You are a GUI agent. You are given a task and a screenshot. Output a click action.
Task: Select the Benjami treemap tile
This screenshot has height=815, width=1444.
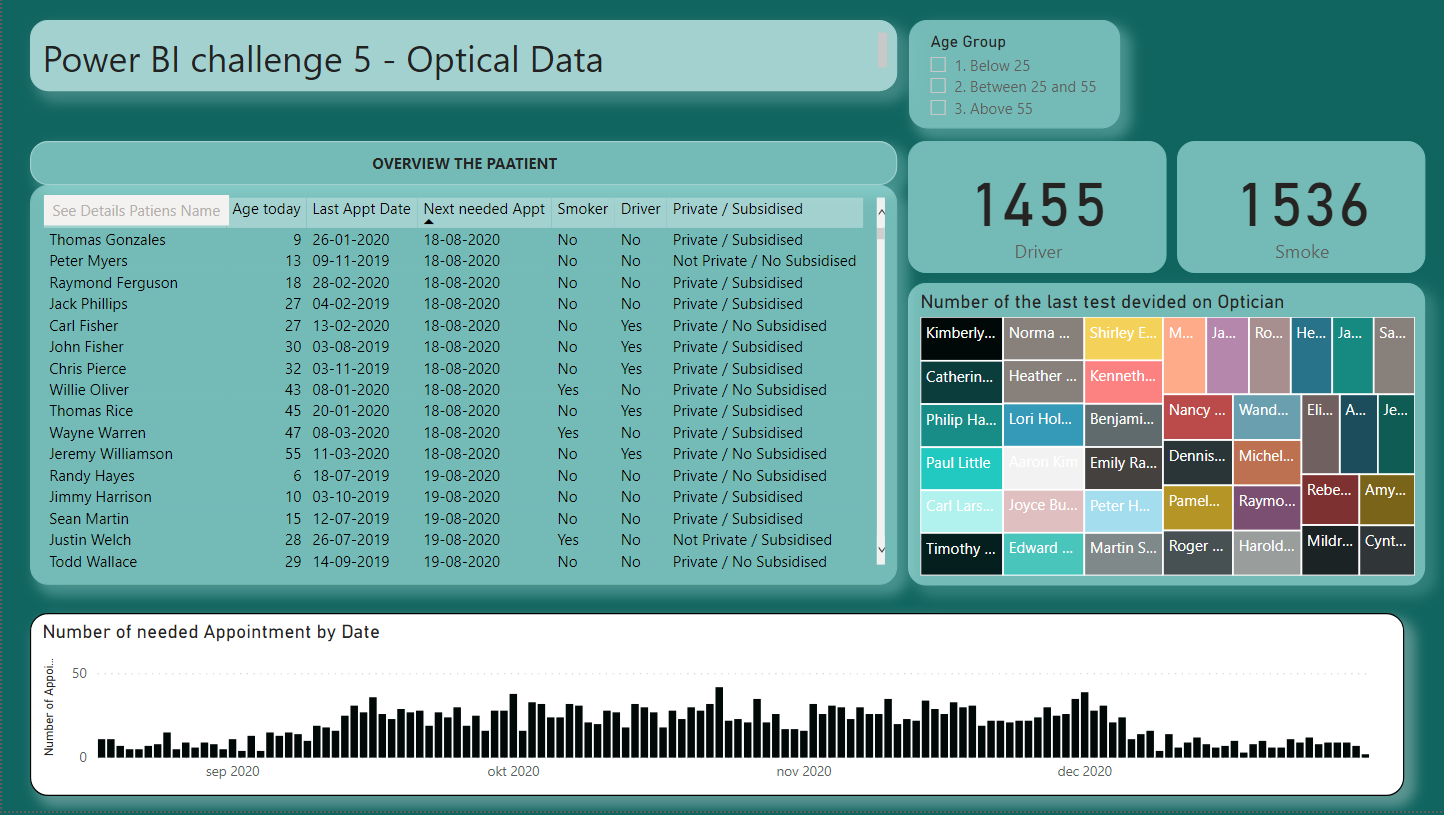point(1124,425)
